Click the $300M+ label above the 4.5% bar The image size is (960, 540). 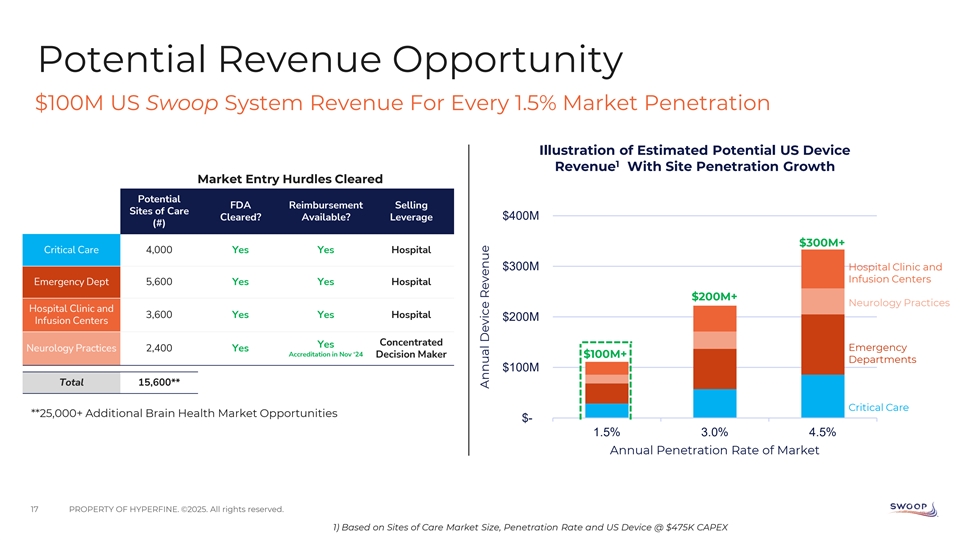coord(822,241)
